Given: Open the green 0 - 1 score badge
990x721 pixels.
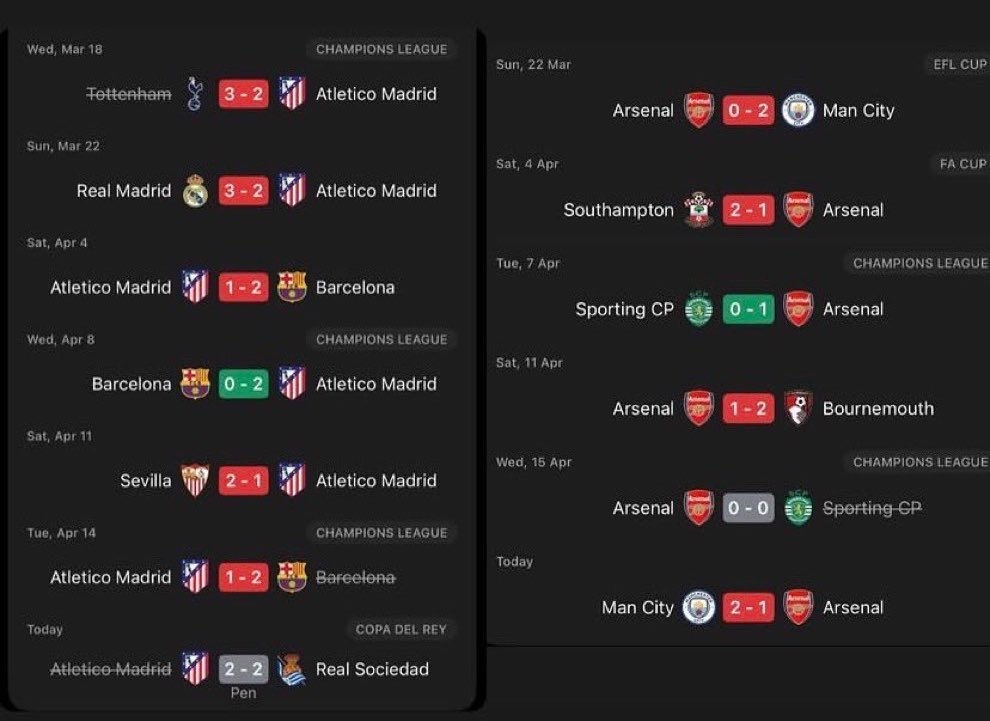Looking at the screenshot, I should 748,309.
